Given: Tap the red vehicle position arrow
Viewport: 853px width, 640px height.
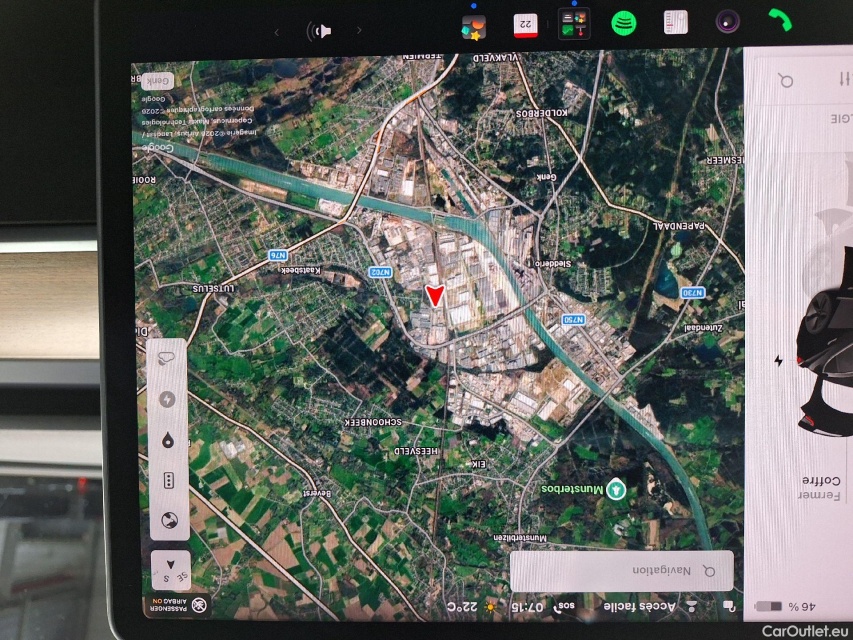Looking at the screenshot, I should click(x=435, y=296).
